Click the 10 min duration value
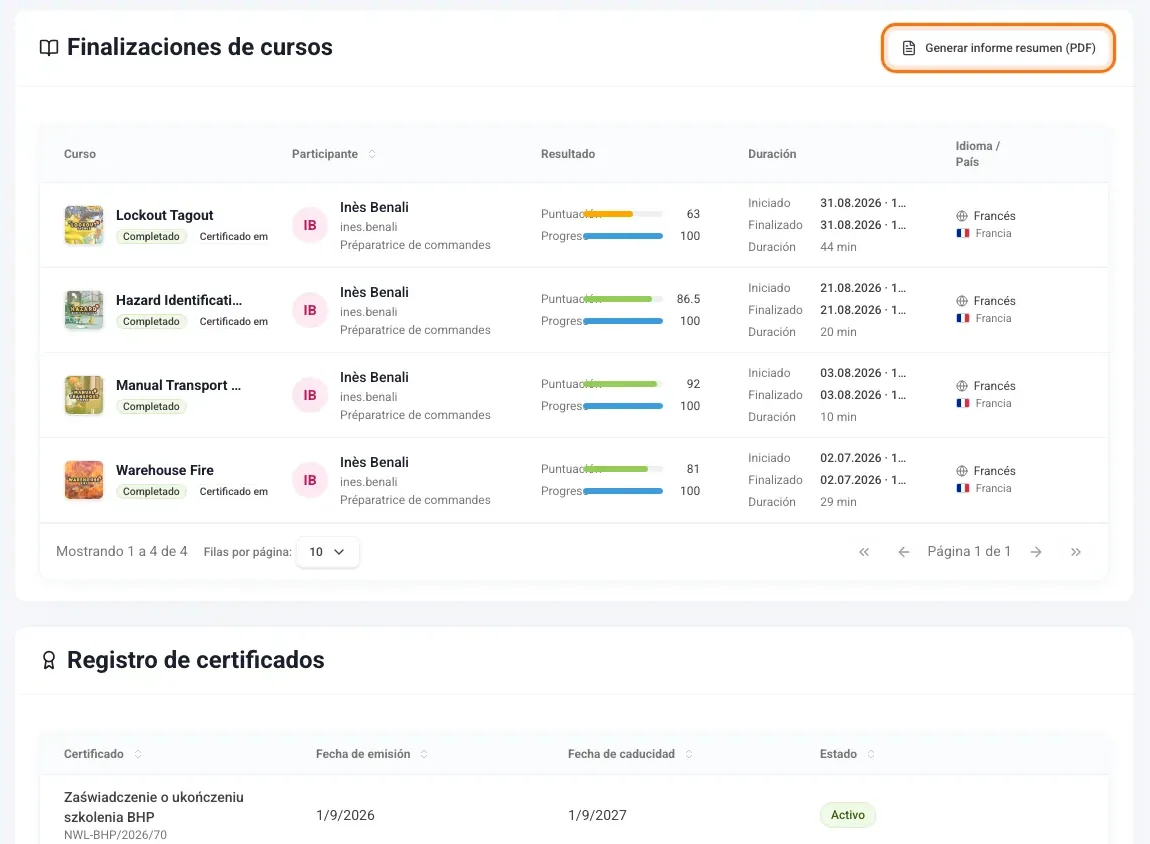Image resolution: width=1150 pixels, height=844 pixels. coord(838,417)
